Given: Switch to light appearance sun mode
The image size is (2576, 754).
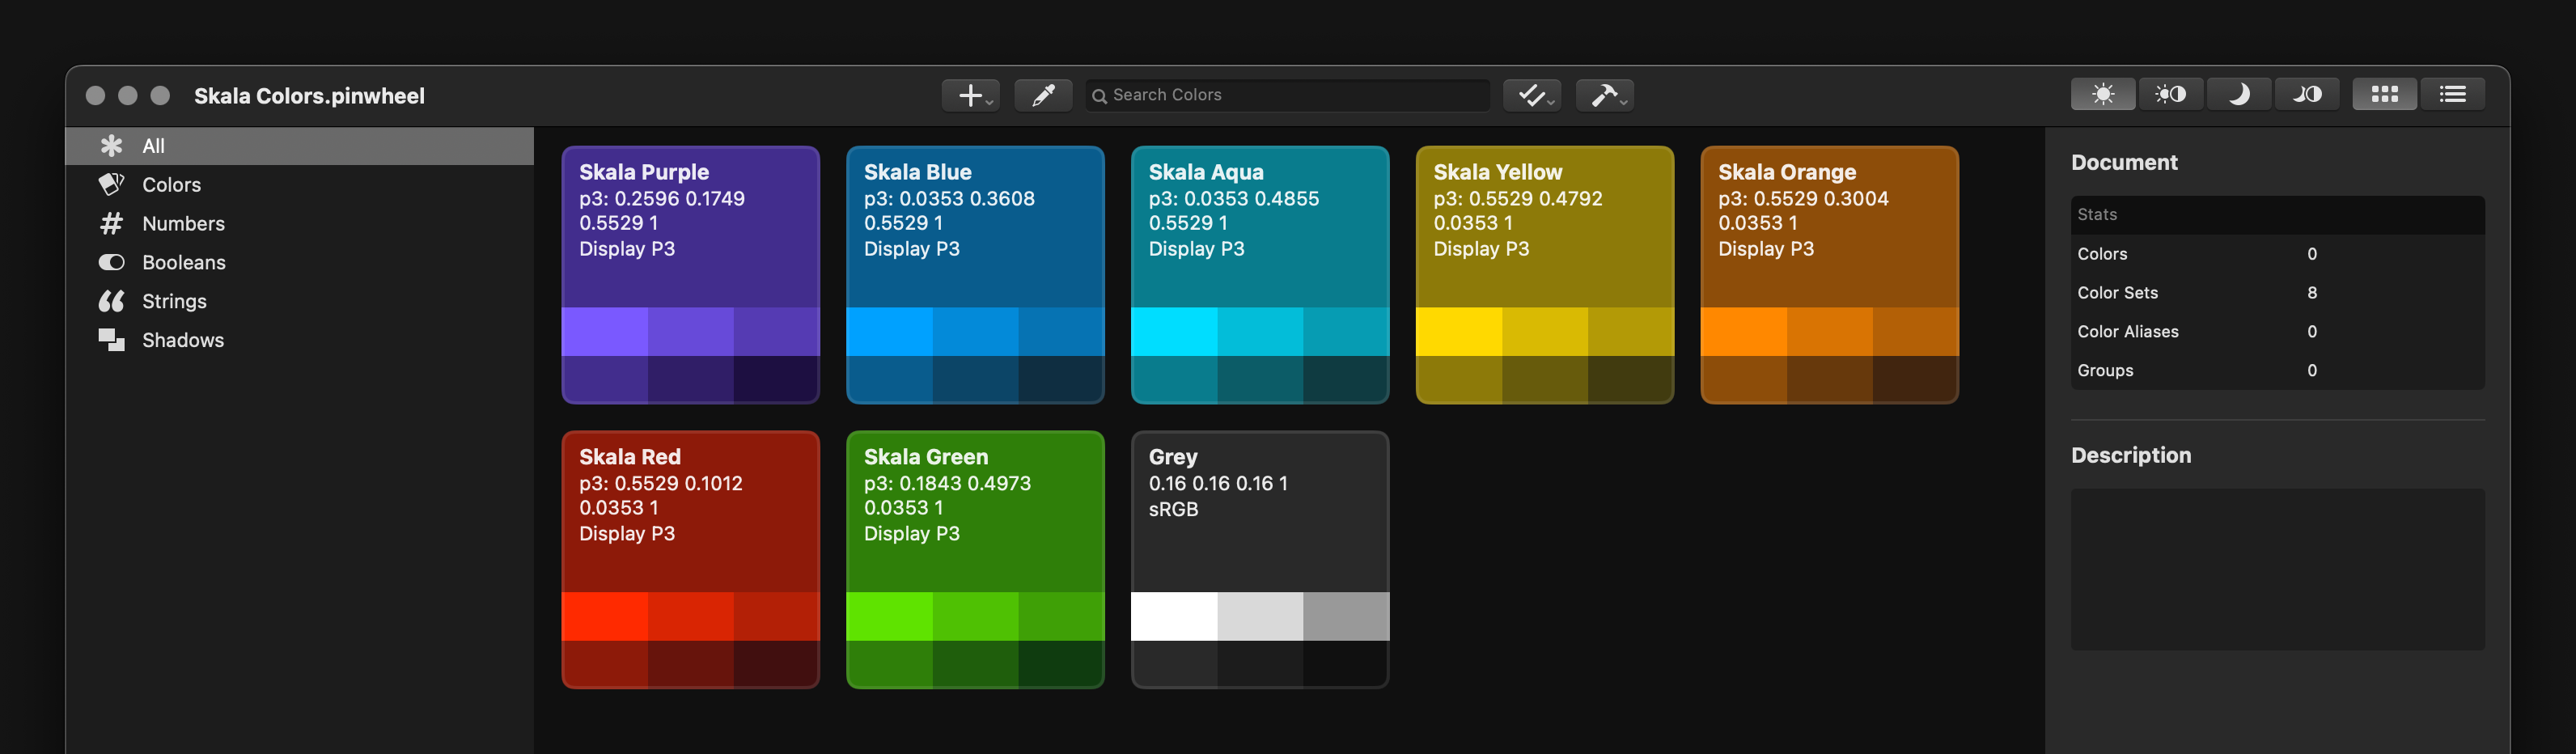Looking at the screenshot, I should 2103,94.
